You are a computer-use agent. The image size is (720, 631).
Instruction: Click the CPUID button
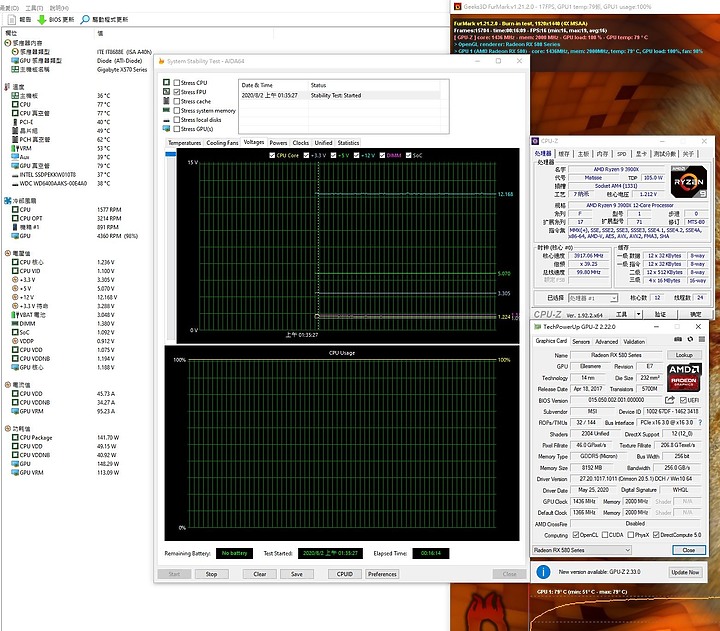pos(345,574)
